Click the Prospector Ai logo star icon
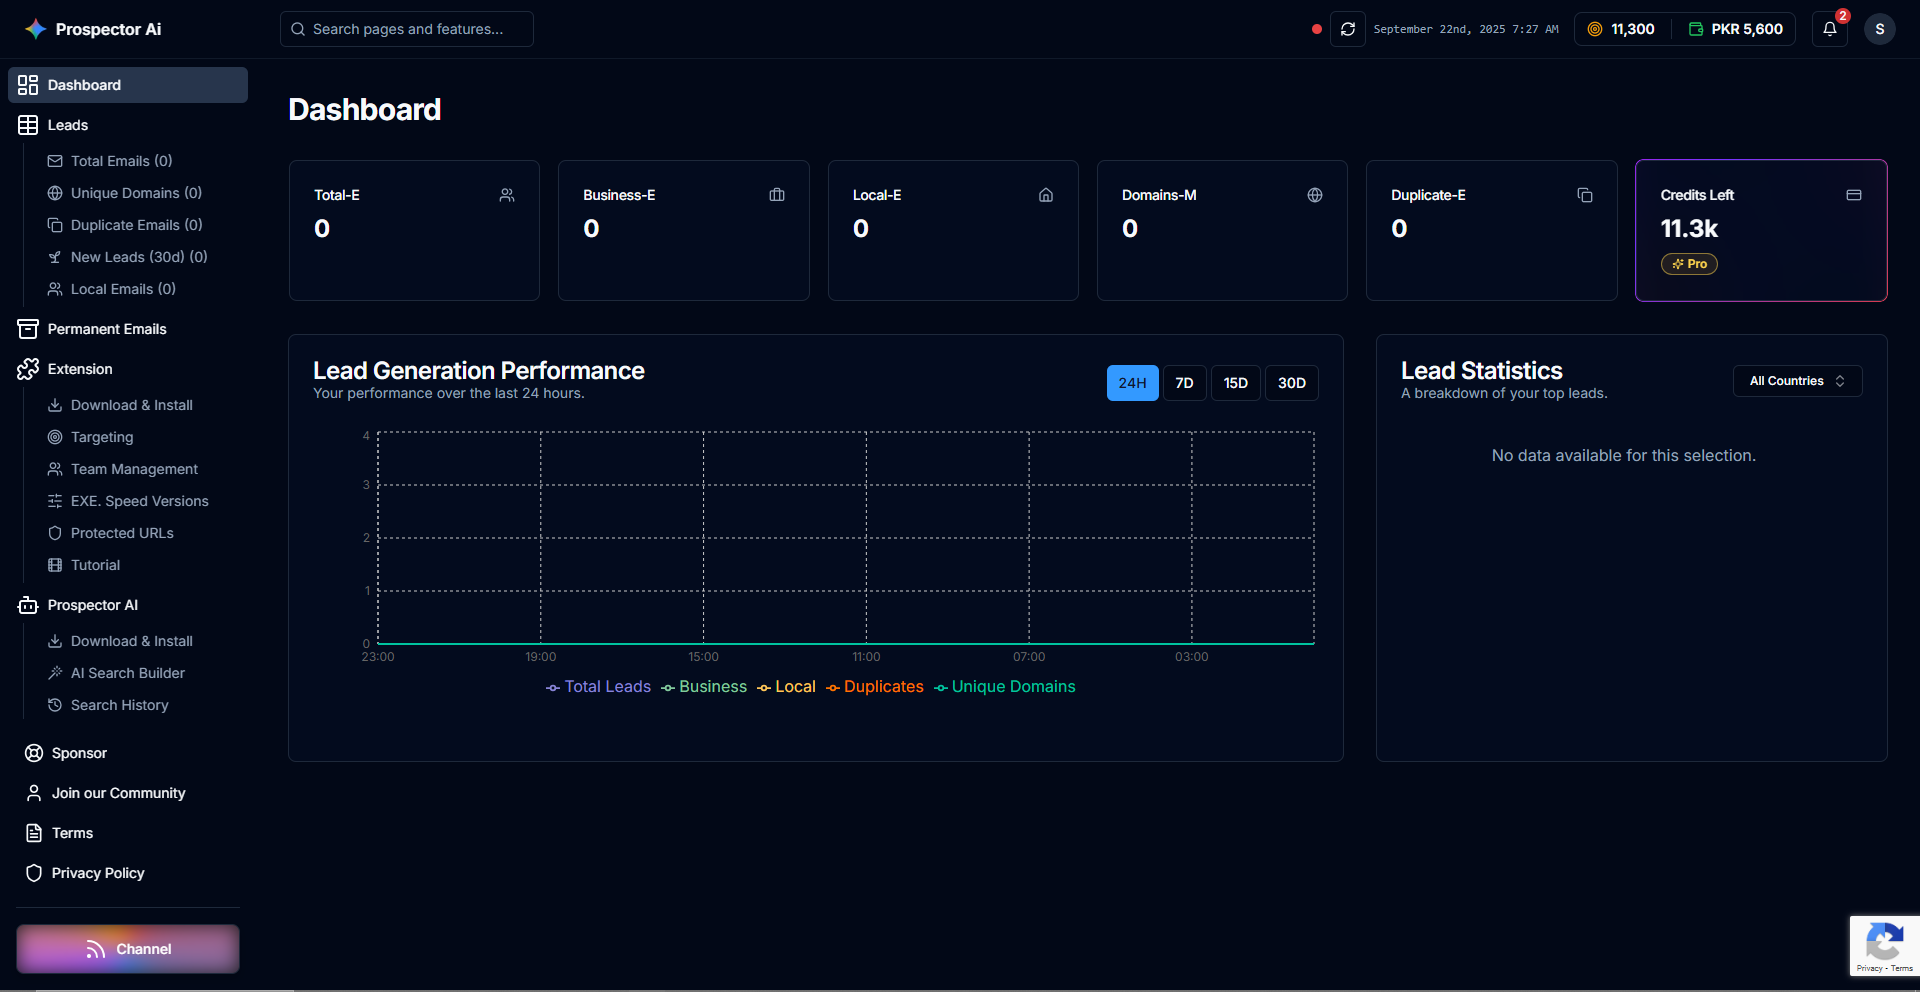 35,29
